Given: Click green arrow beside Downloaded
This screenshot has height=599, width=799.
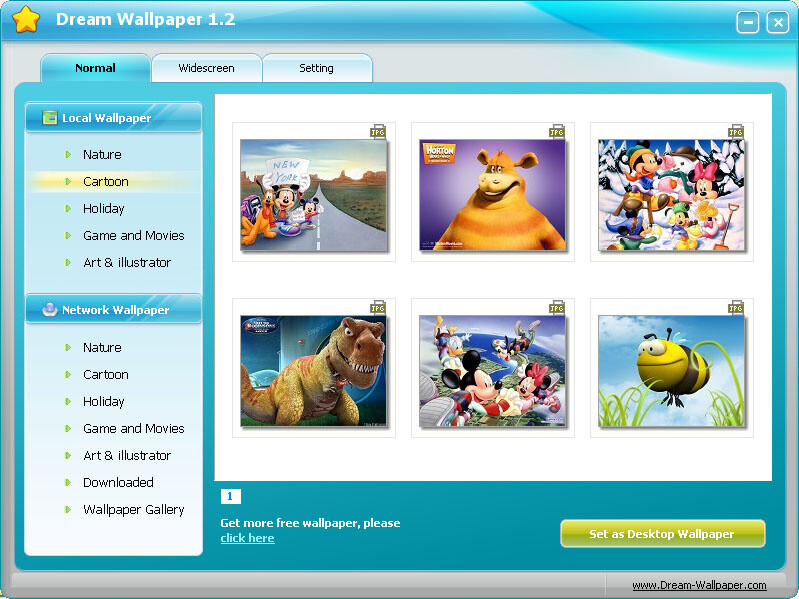Looking at the screenshot, I should pyautogui.click(x=68, y=482).
